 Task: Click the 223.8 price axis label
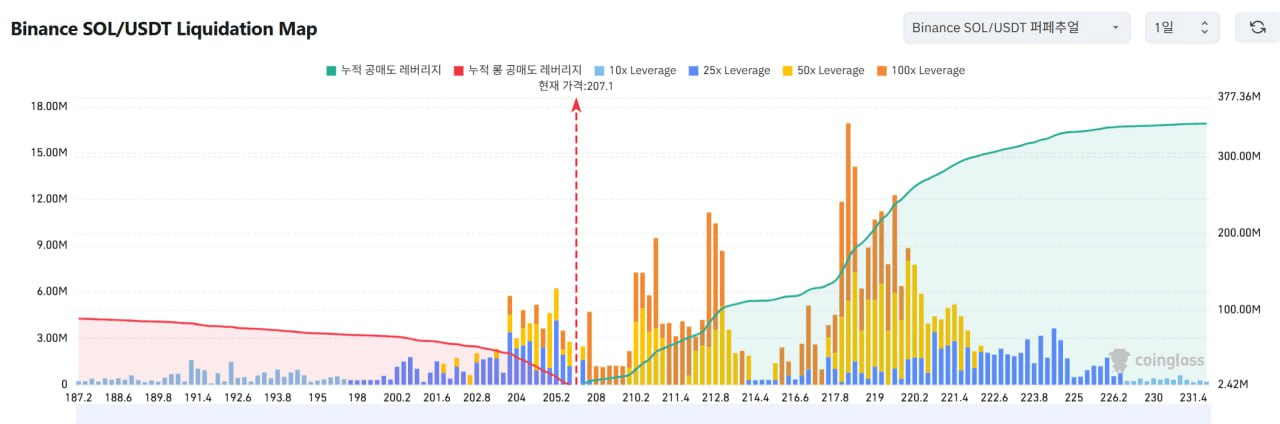point(1034,398)
